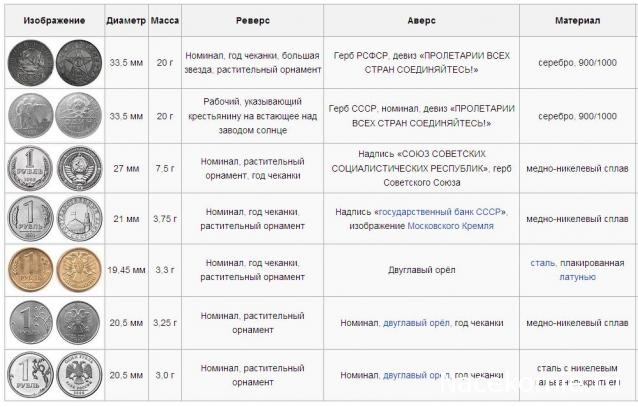The width and height of the screenshot is (638, 407).
Task: Click the «Изображение» column header
Action: 54,20
